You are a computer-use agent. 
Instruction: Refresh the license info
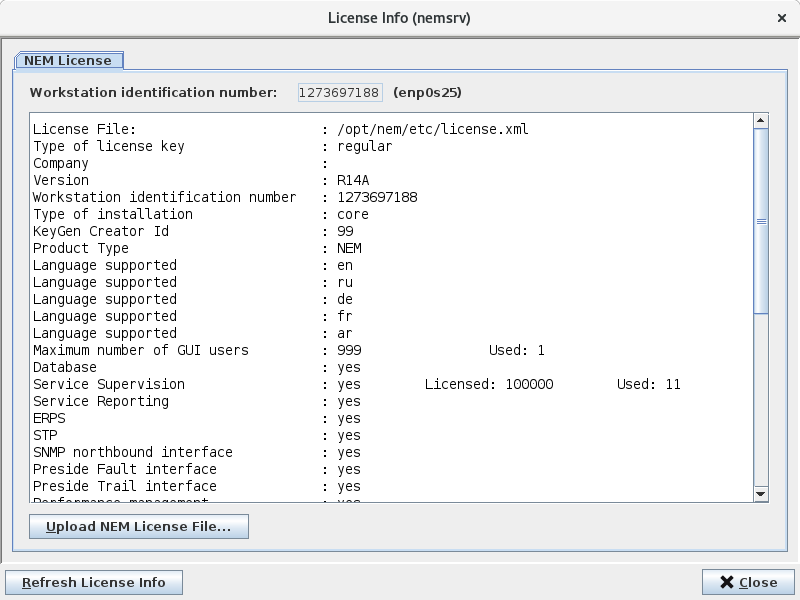(x=94, y=583)
